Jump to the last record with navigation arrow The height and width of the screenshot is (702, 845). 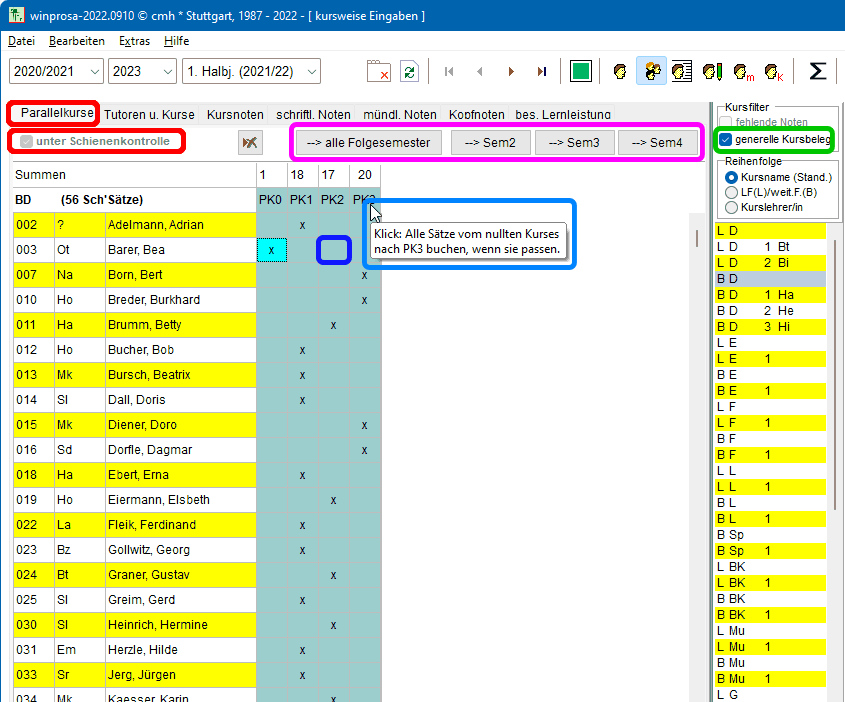(541, 71)
